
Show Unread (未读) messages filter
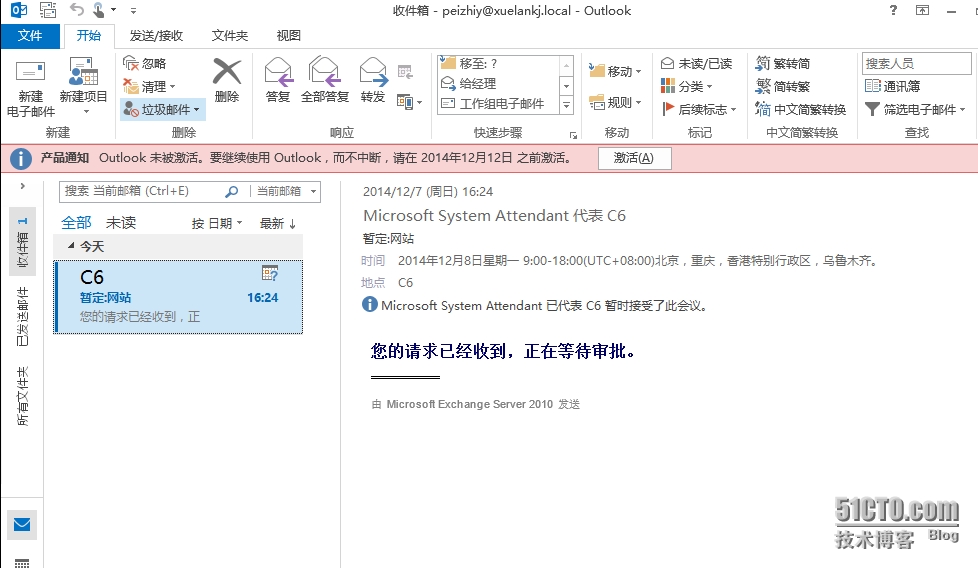(x=121, y=223)
